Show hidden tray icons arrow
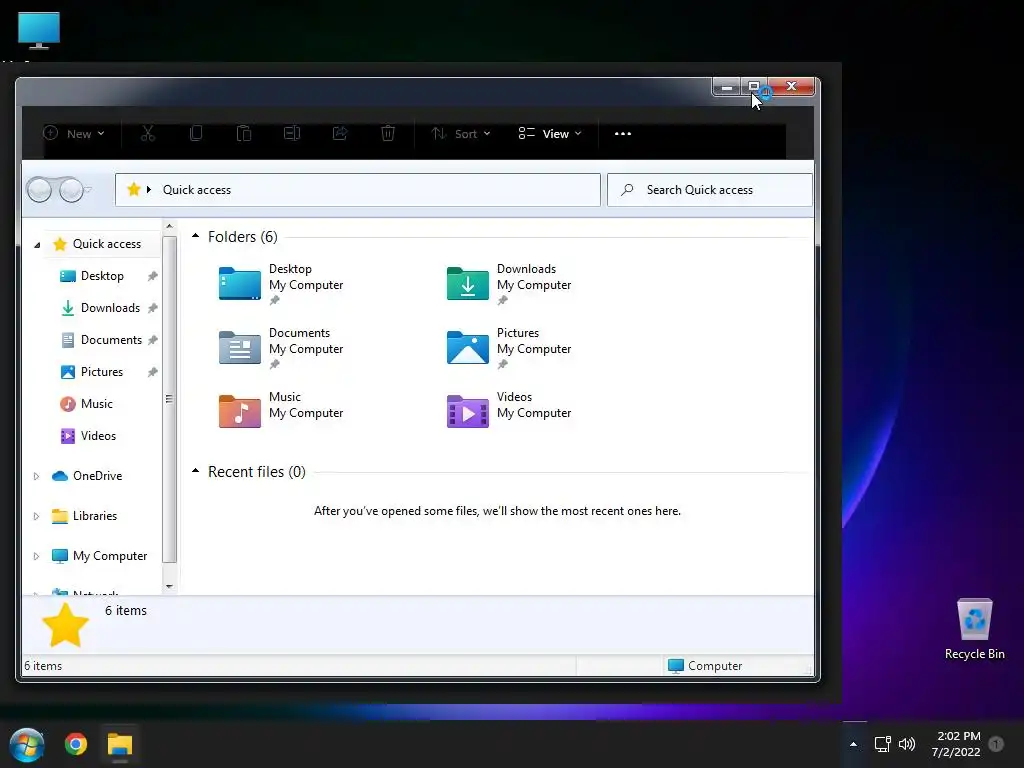This screenshot has width=1024, height=768. [853, 744]
